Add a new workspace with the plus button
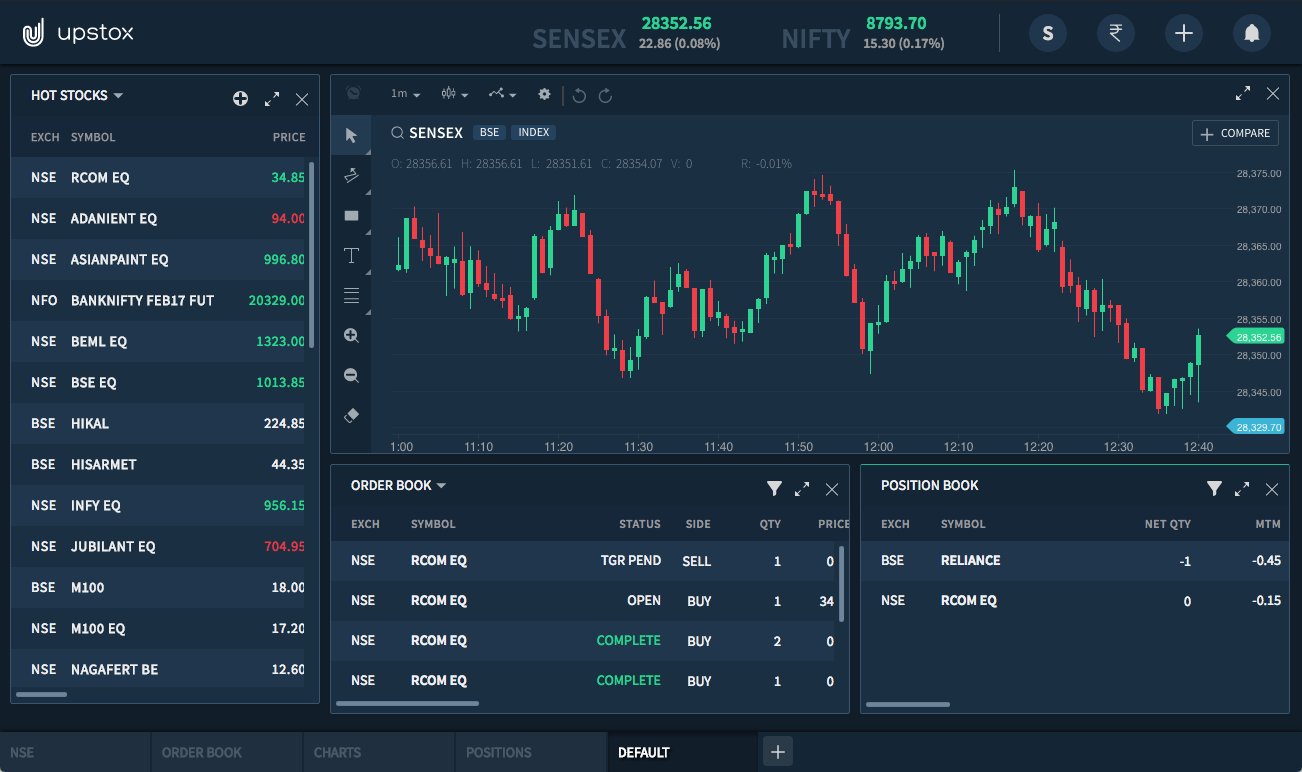Screen dimensions: 1302x772 point(777,751)
